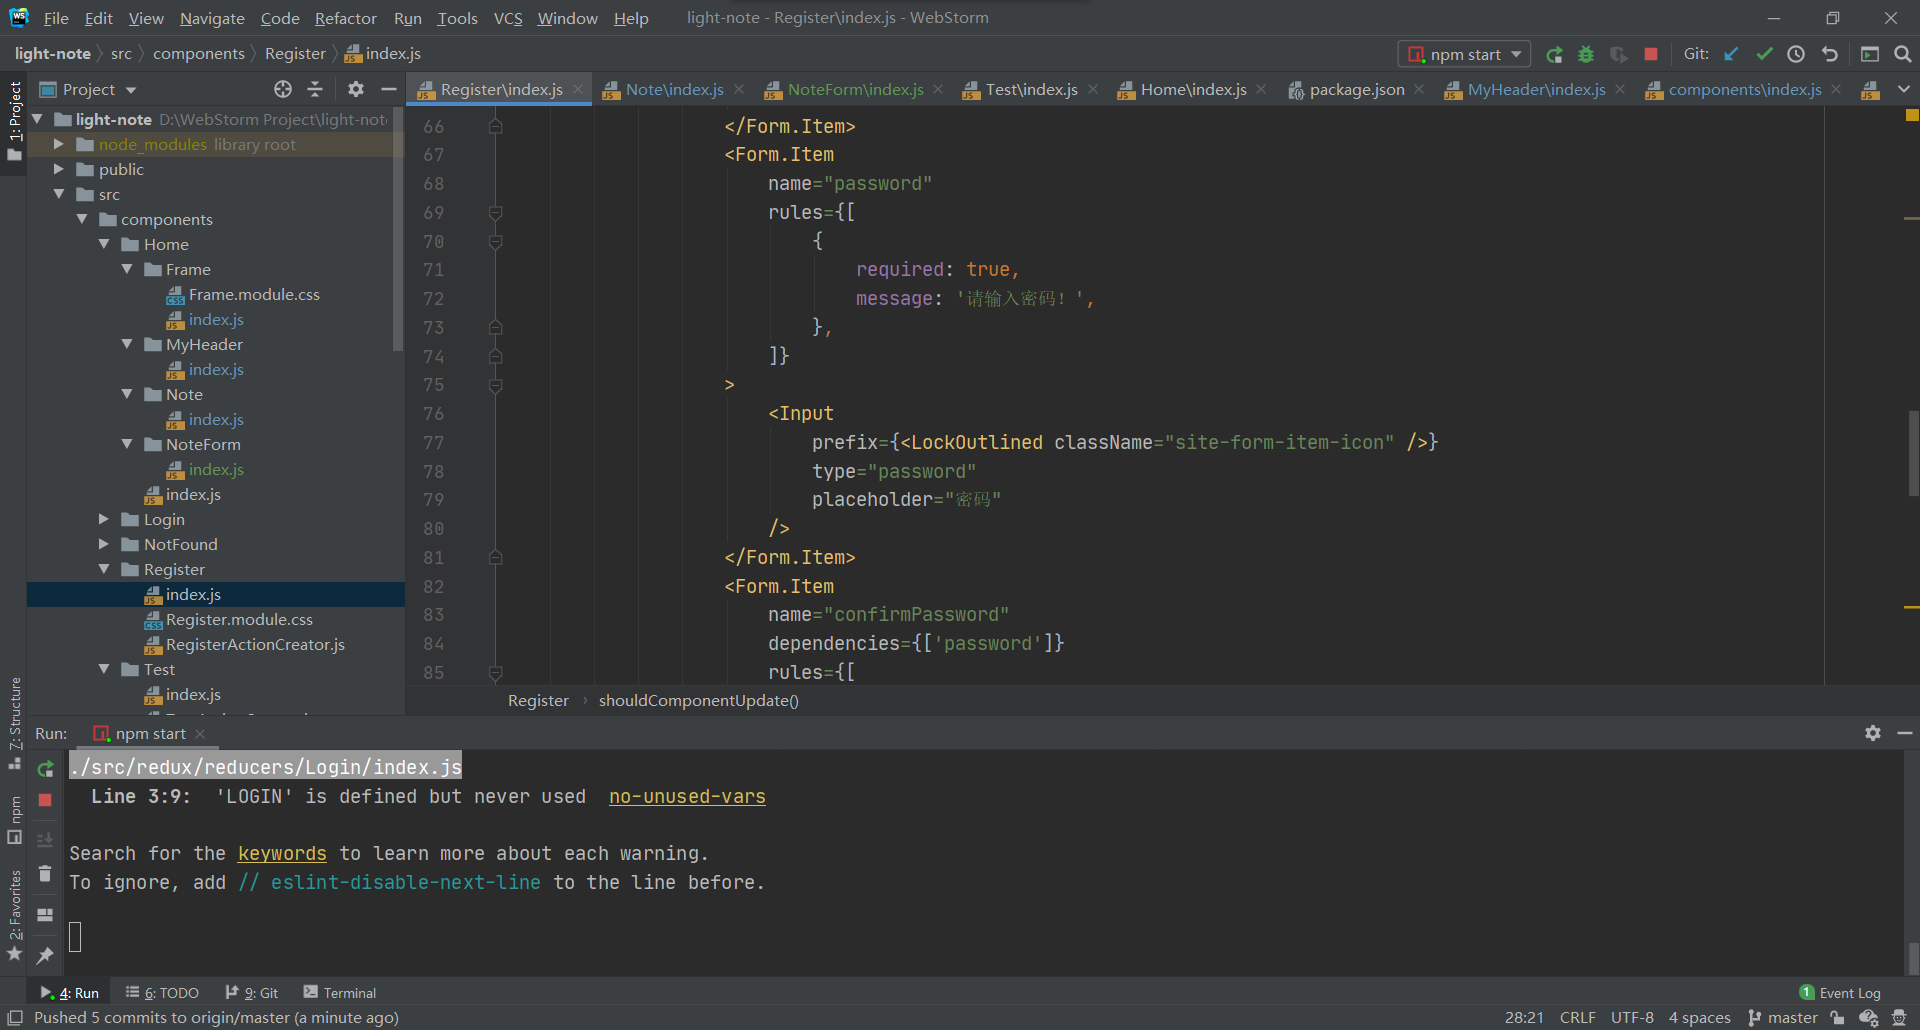Stop the running npm start process in top toolbar
Screen dimensions: 1920x1030
[1651, 55]
